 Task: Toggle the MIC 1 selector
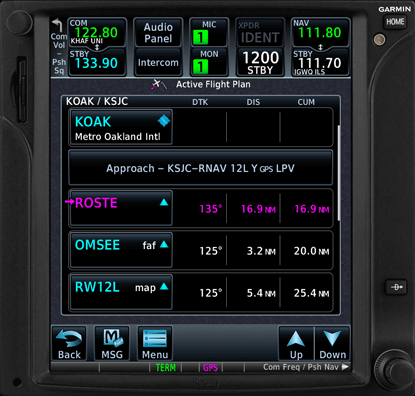209,32
